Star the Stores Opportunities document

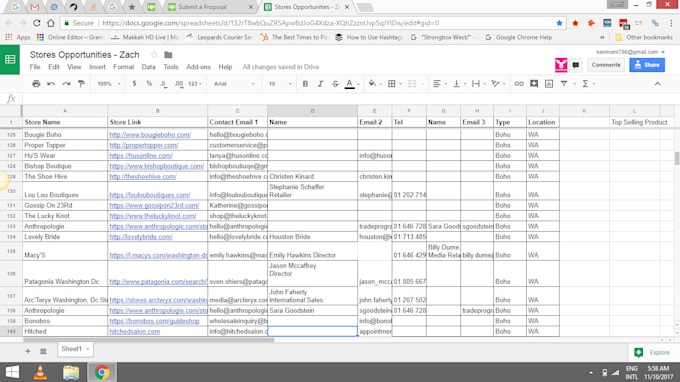click(x=154, y=55)
